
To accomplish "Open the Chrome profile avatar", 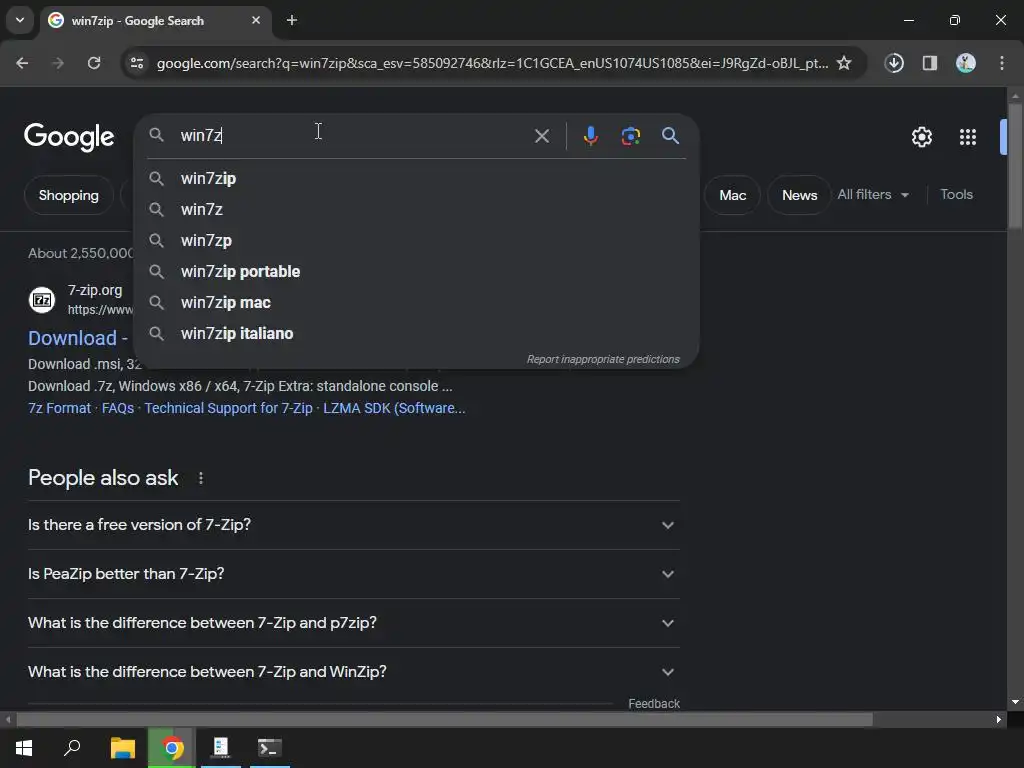I will 966,63.
